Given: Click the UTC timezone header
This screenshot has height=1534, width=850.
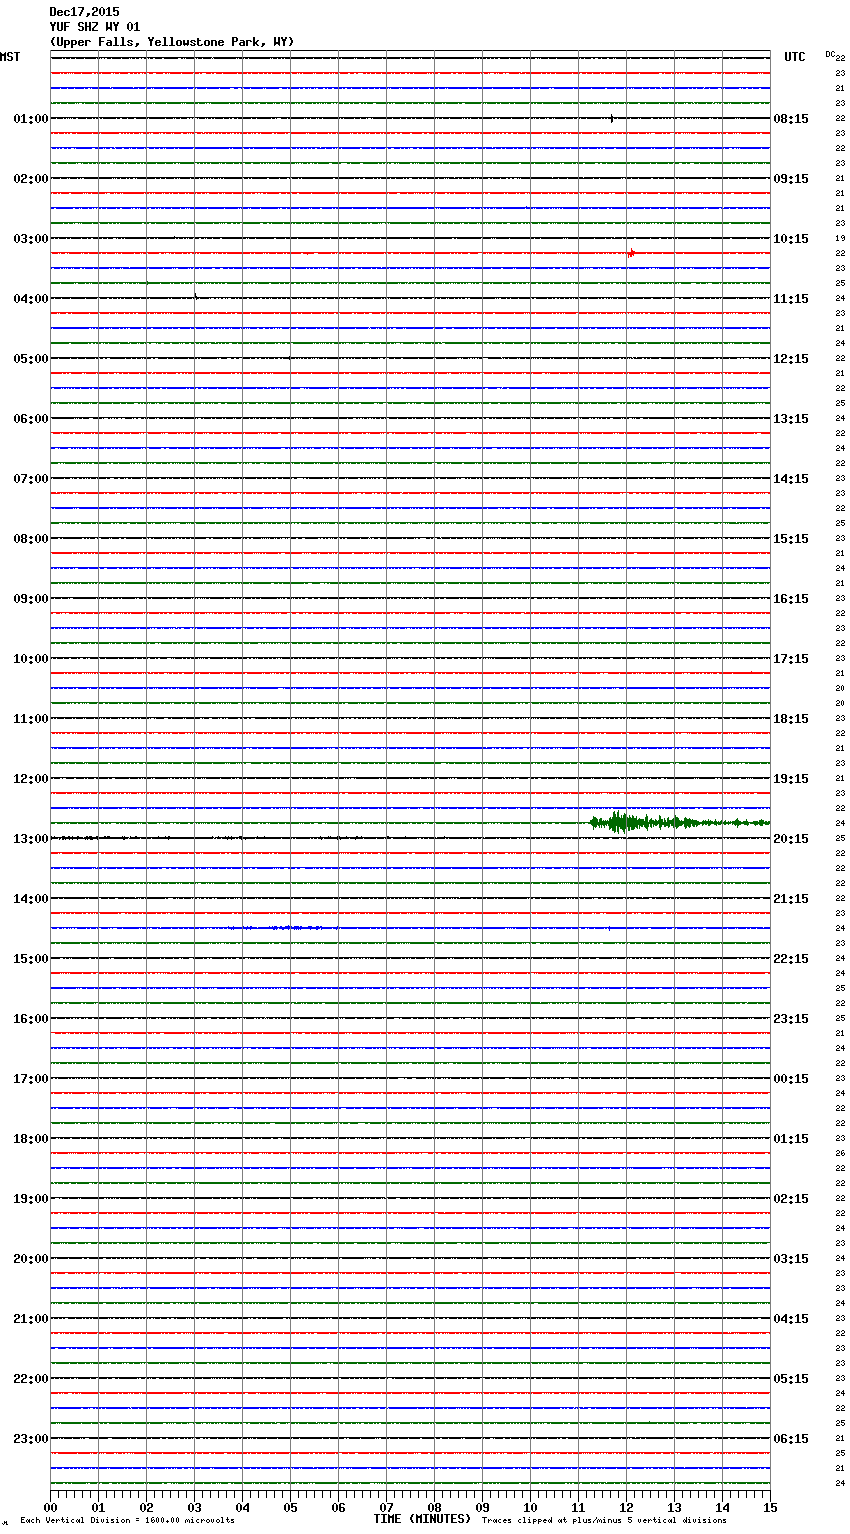Looking at the screenshot, I should [795, 57].
